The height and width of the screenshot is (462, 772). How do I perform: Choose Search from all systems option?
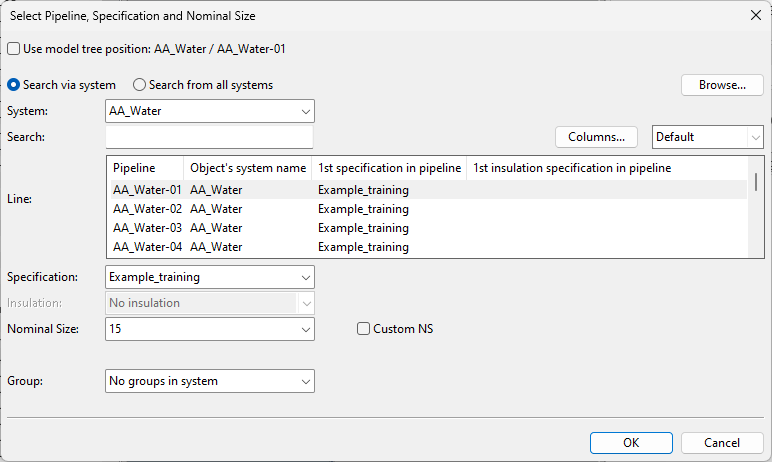coord(140,85)
